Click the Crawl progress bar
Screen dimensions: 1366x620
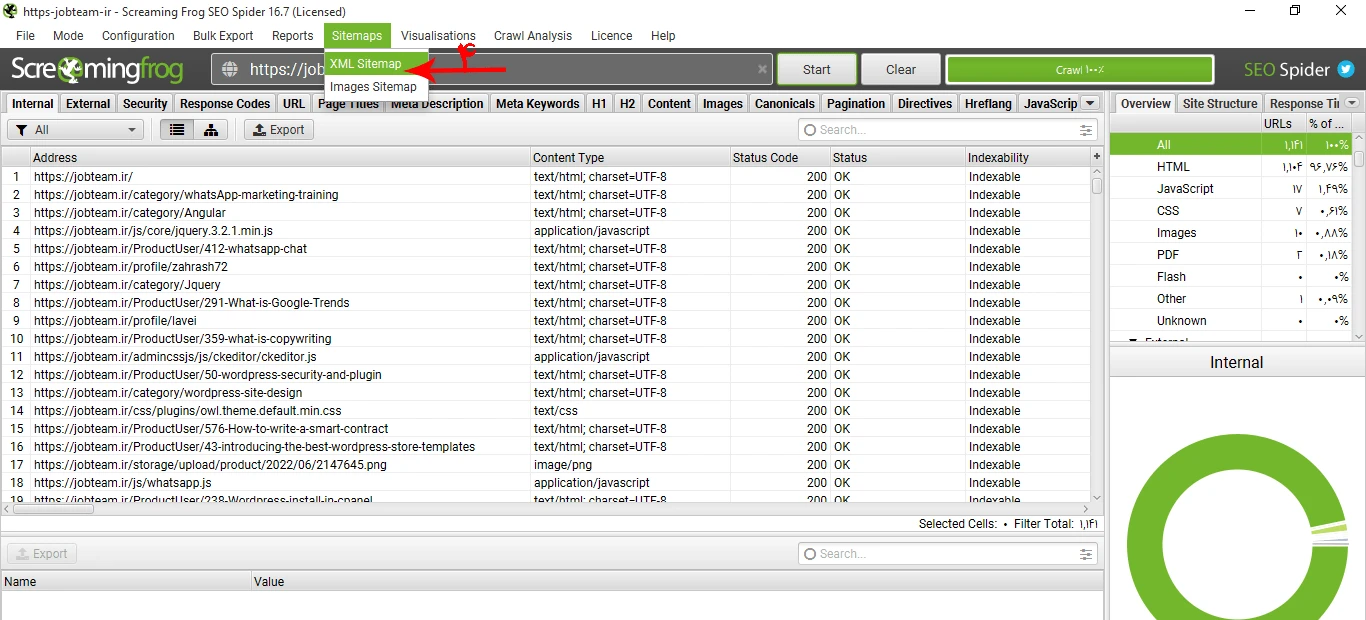[1079, 70]
